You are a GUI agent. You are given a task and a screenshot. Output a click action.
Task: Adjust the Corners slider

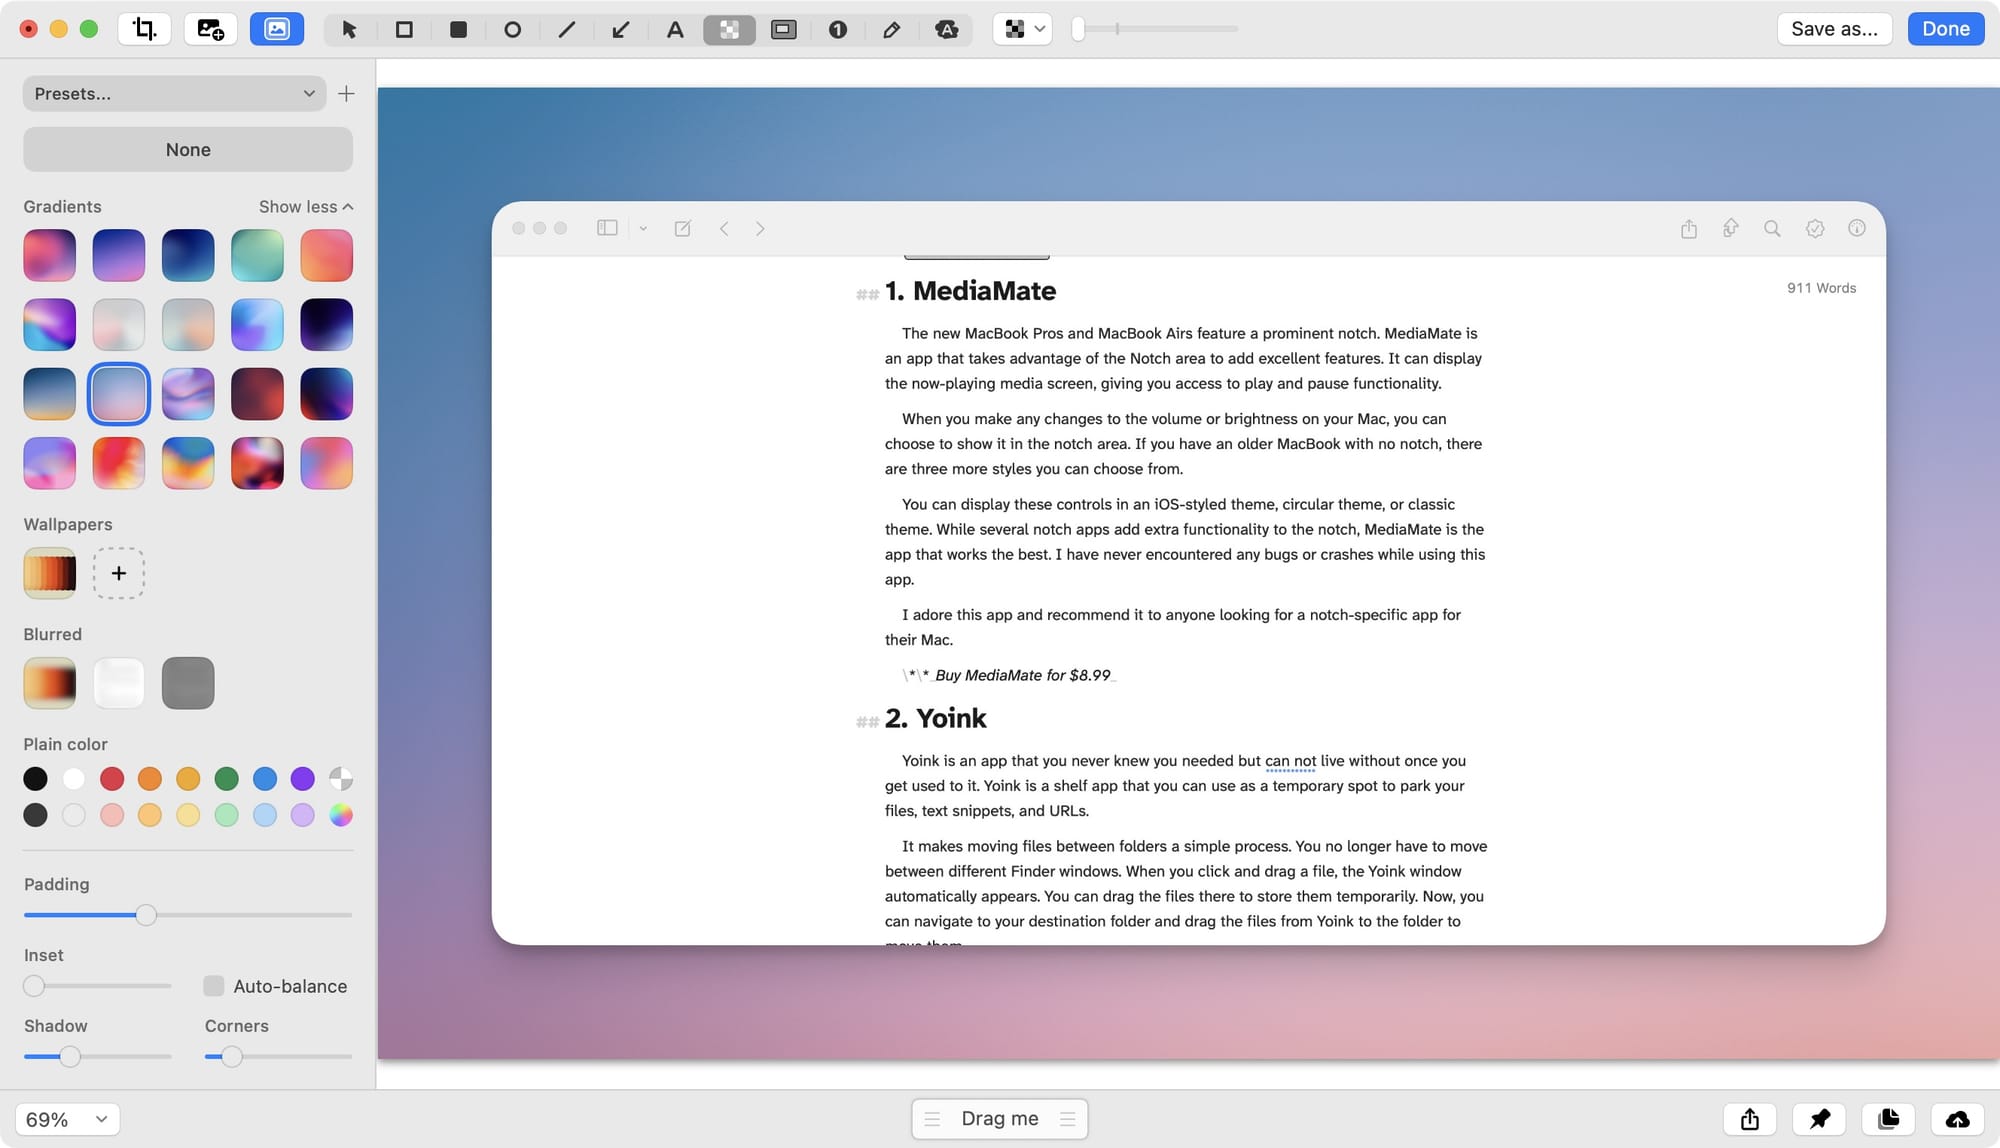232,1056
